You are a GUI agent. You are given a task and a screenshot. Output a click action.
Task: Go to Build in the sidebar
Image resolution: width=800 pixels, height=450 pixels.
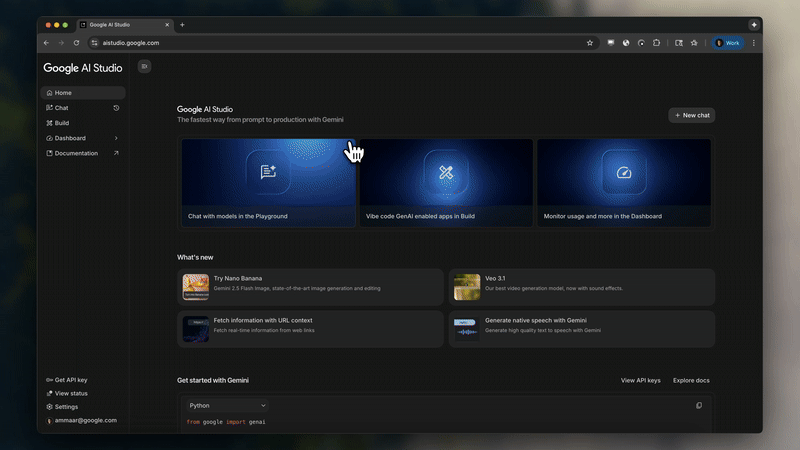tap(61, 123)
